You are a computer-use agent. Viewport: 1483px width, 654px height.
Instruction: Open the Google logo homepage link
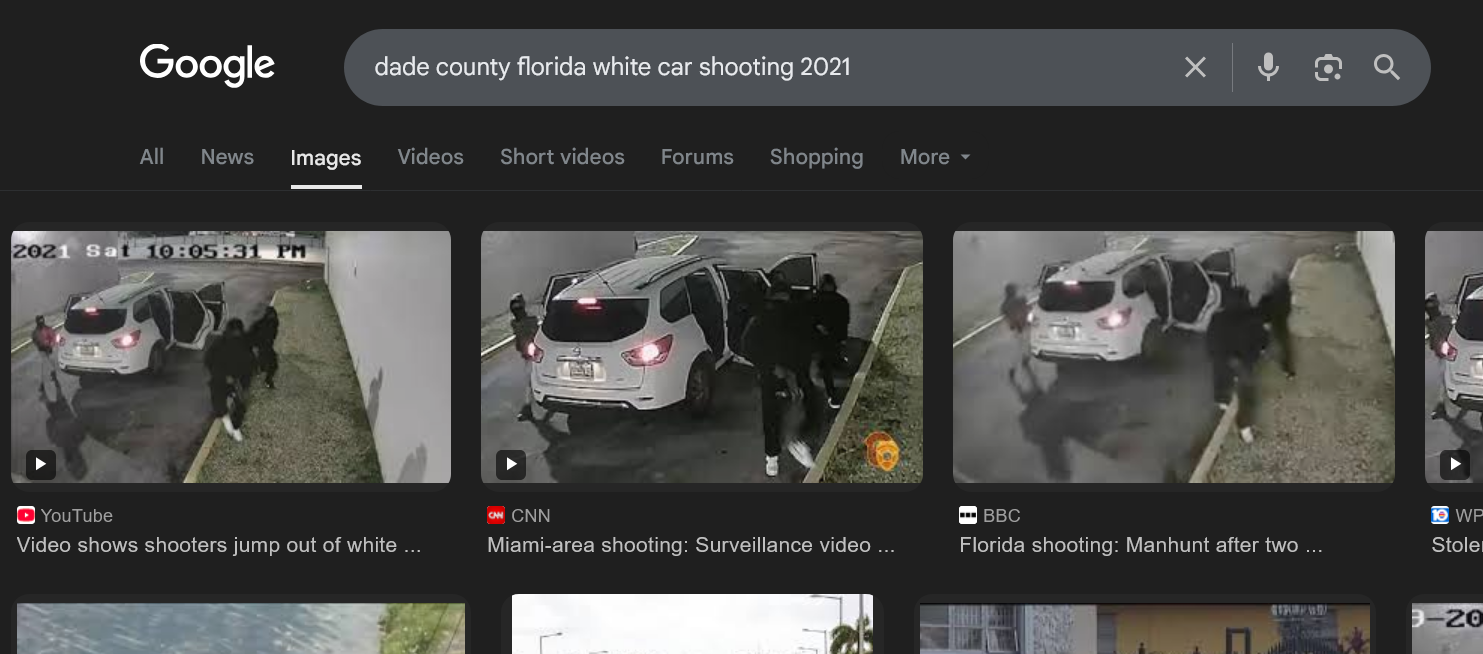[x=207, y=65]
